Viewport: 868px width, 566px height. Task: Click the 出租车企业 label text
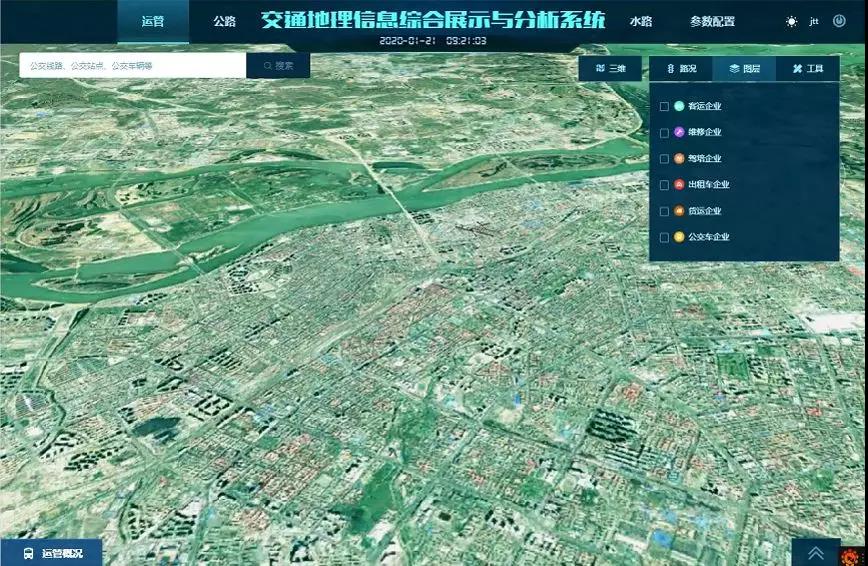[709, 184]
